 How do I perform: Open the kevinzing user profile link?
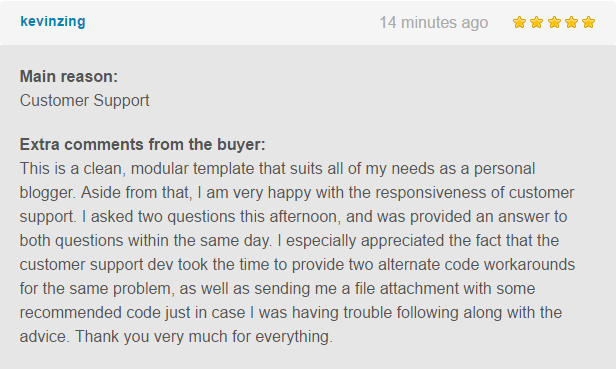(x=53, y=21)
